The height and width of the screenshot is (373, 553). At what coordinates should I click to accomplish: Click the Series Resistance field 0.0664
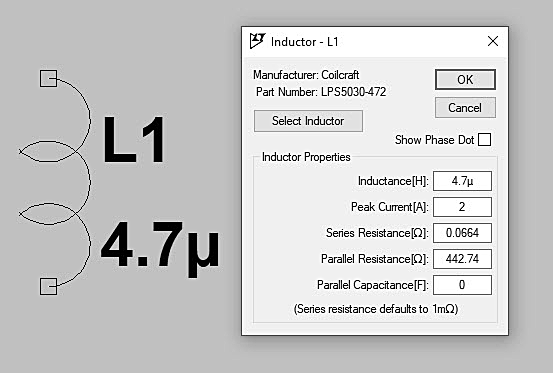point(462,233)
